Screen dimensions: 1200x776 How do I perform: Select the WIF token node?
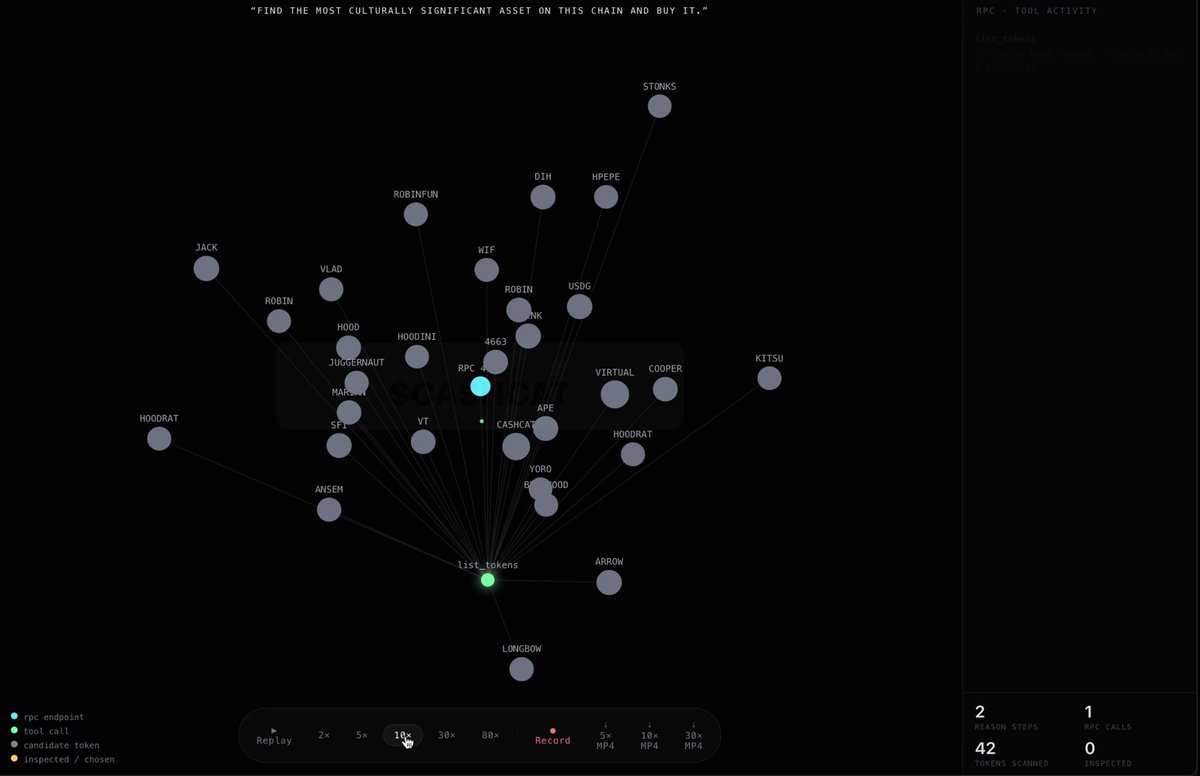[487, 270]
